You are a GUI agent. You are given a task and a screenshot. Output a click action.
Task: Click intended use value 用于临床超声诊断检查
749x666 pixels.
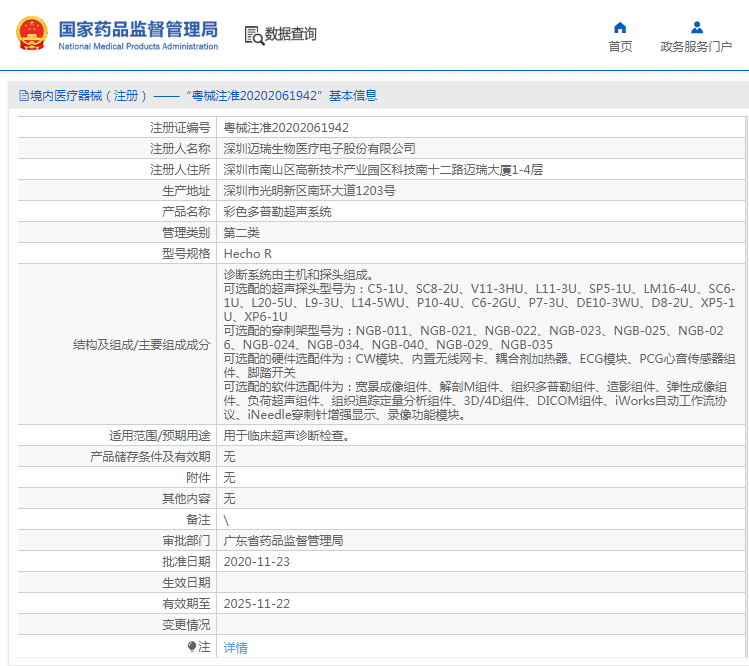(x=286, y=436)
